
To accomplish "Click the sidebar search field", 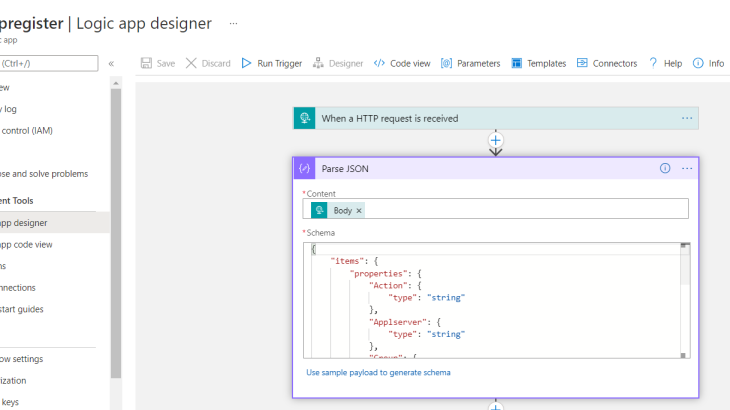I will (x=48, y=63).
